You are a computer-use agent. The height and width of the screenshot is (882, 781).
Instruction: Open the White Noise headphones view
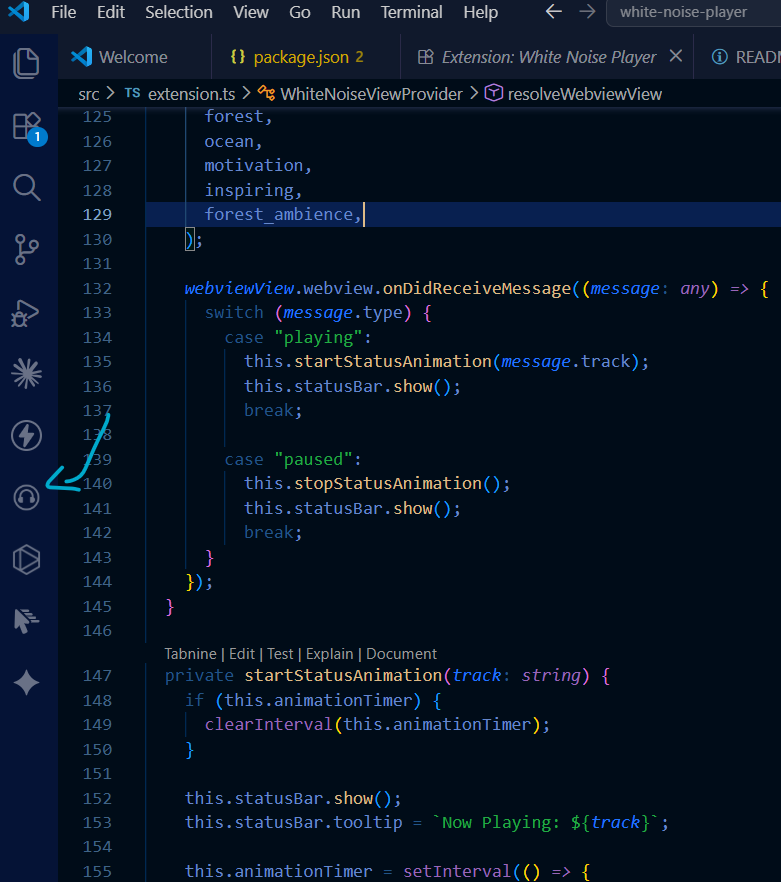26,498
